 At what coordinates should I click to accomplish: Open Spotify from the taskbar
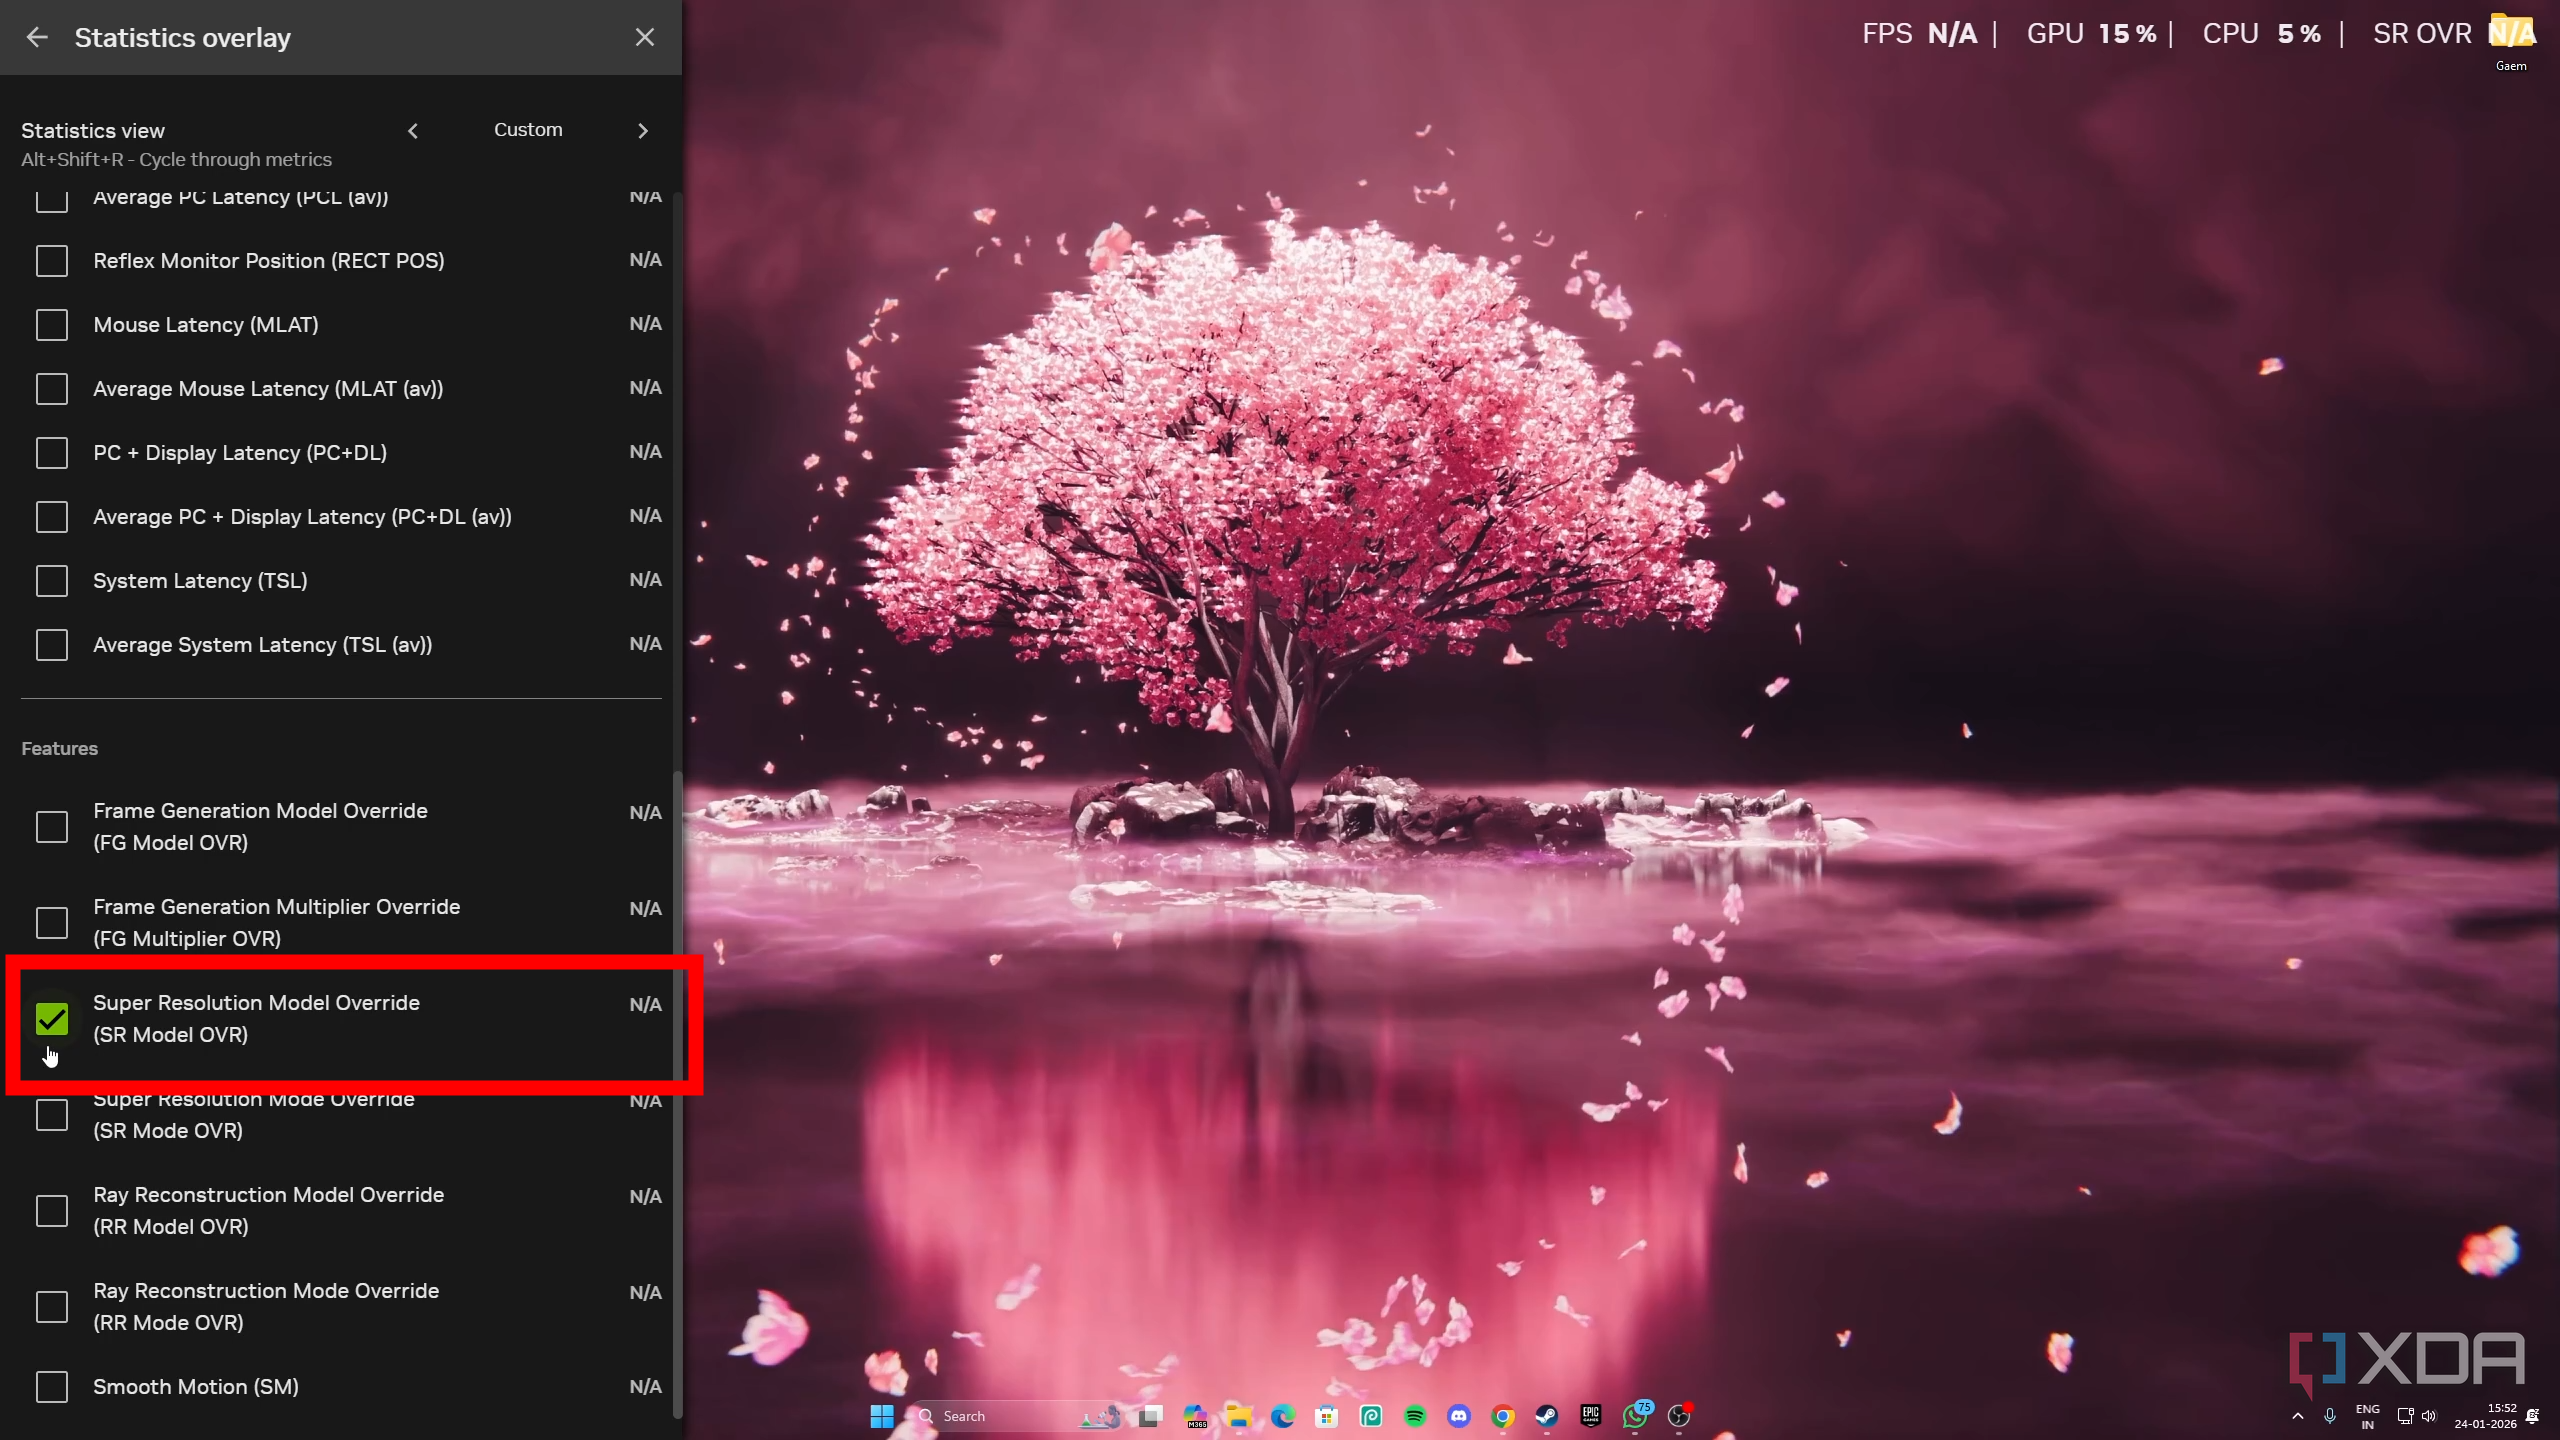pos(1415,1416)
